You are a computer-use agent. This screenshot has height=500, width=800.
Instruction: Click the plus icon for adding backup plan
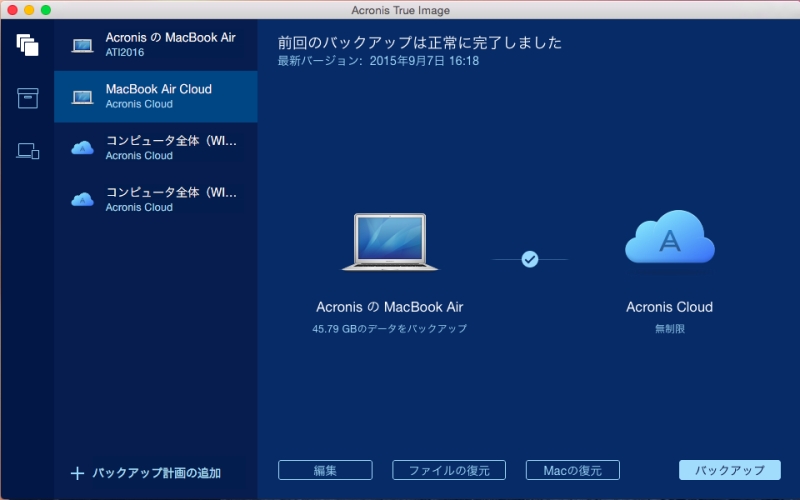pyautogui.click(x=78, y=473)
